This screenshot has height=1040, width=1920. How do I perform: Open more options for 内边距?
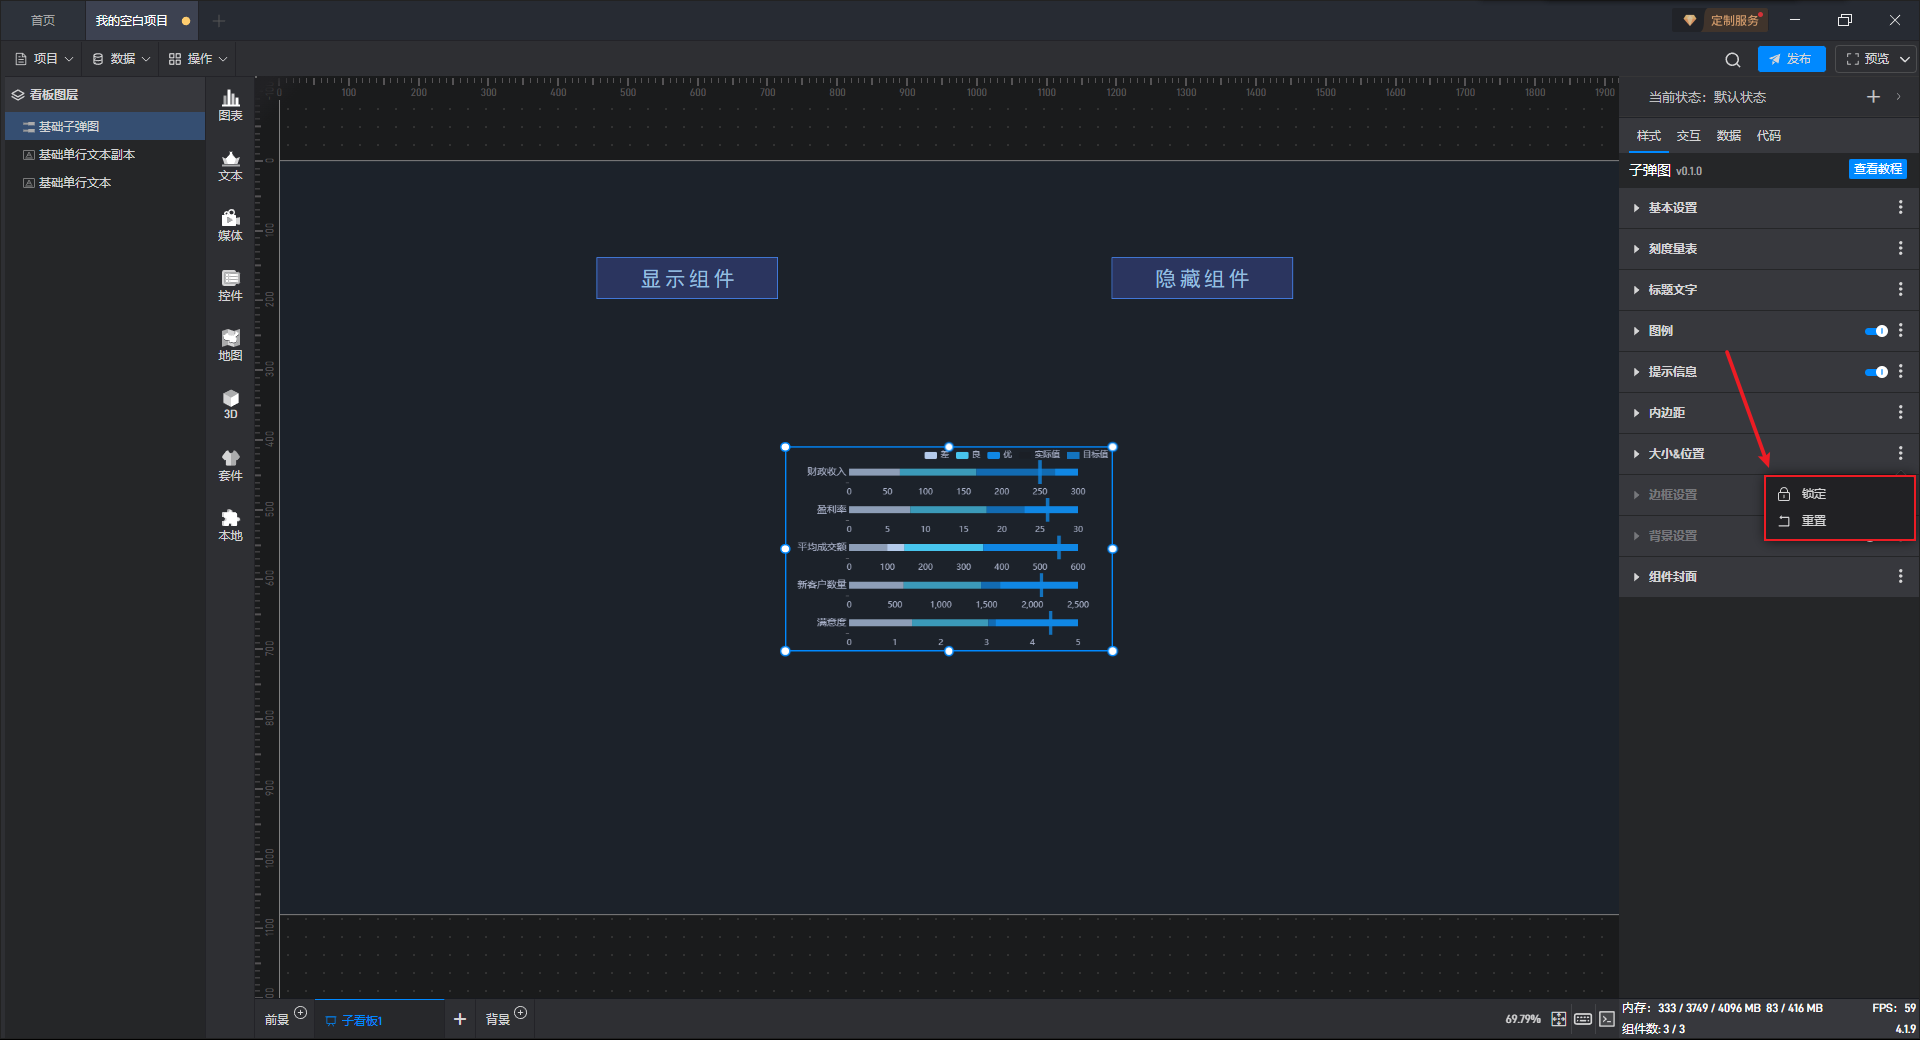(x=1900, y=412)
